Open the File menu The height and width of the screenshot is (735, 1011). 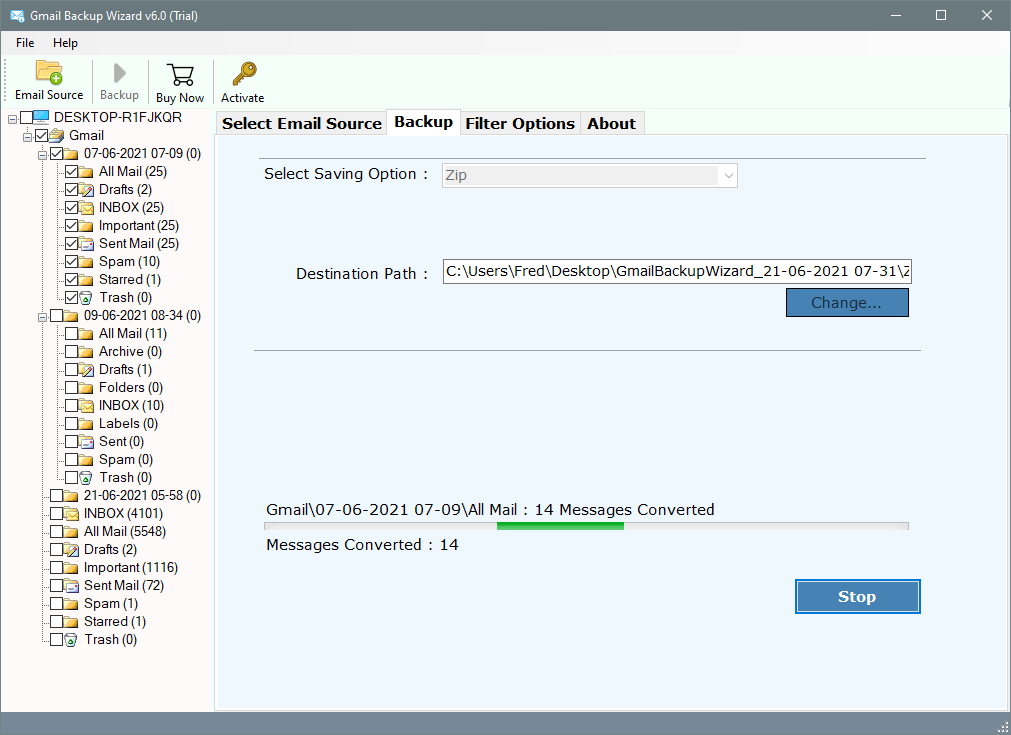[x=25, y=43]
